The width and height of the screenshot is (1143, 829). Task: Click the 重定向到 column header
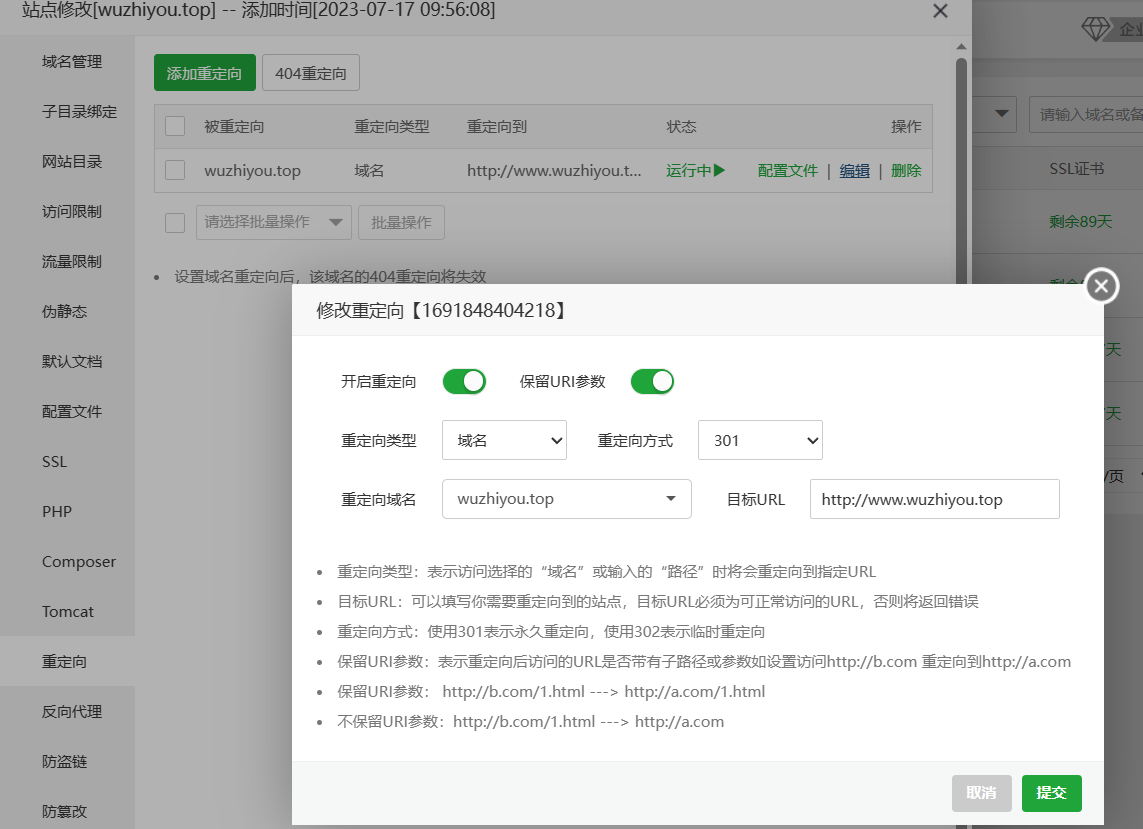point(496,126)
